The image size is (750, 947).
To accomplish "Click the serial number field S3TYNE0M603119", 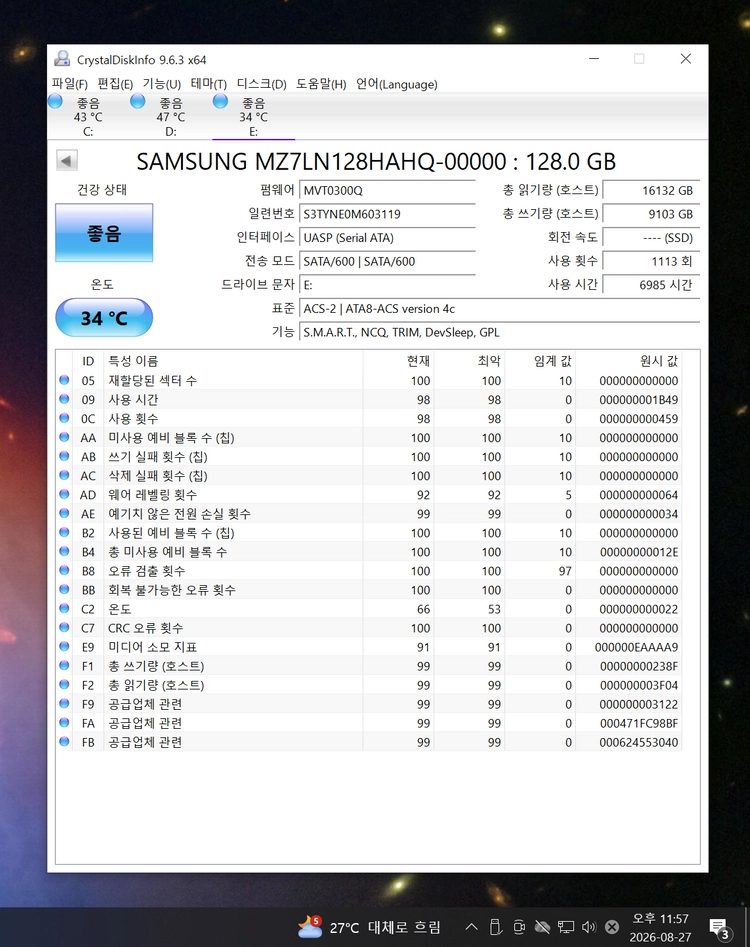I will pos(387,214).
